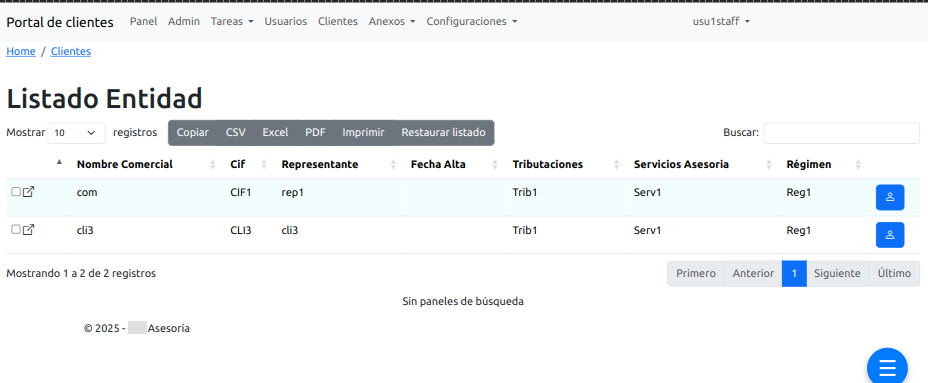928x383 pixels.
Task: Click the CIF1 cell
Action: [241, 192]
